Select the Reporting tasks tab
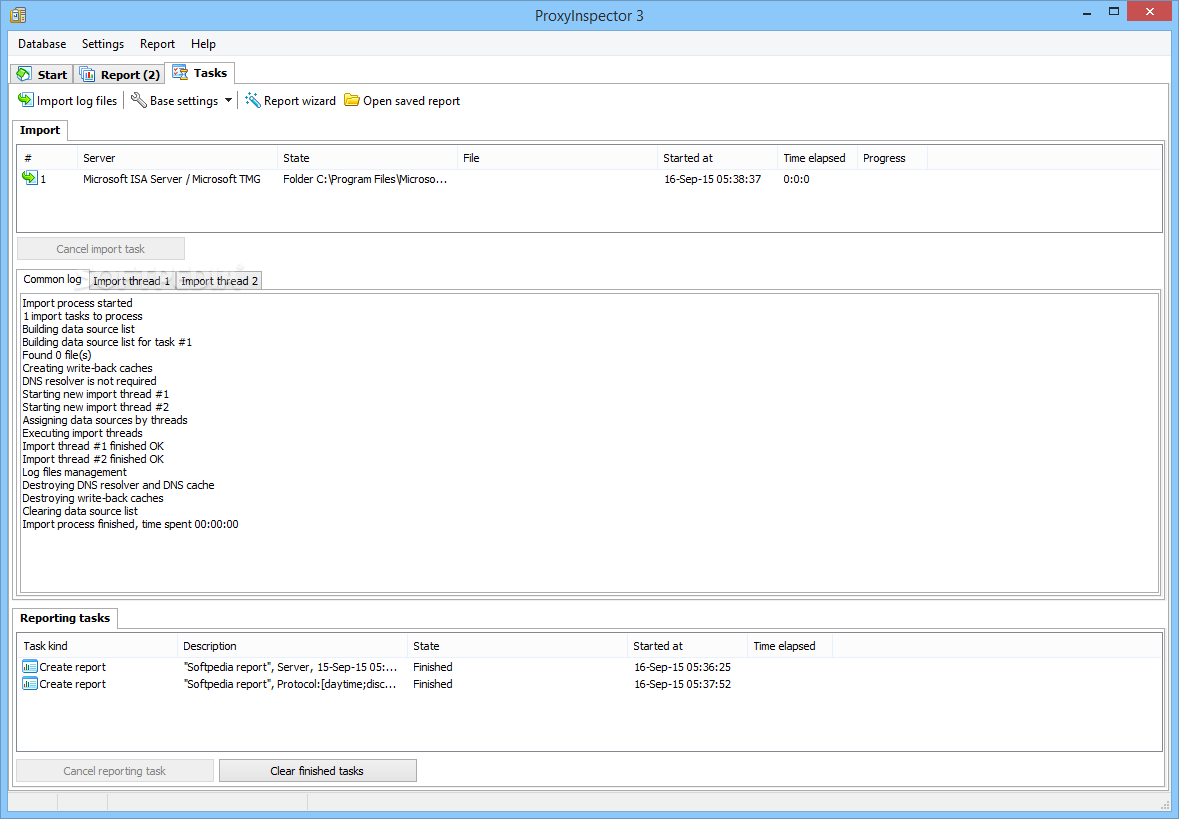Image resolution: width=1179 pixels, height=819 pixels. (x=65, y=618)
